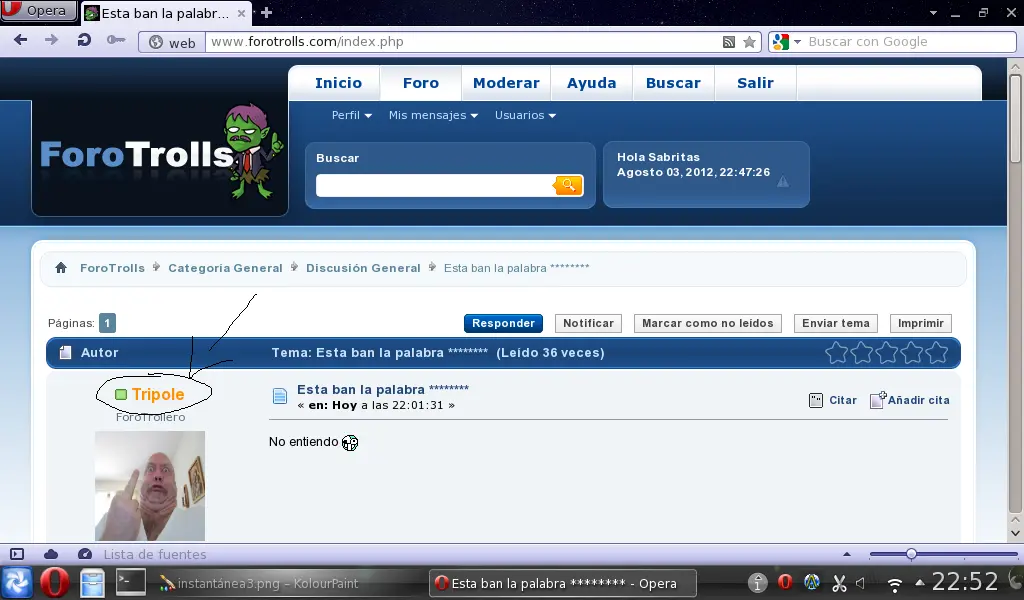This screenshot has height=600, width=1024.
Task: Close the Esta ban la palabr tab
Action: point(242,13)
